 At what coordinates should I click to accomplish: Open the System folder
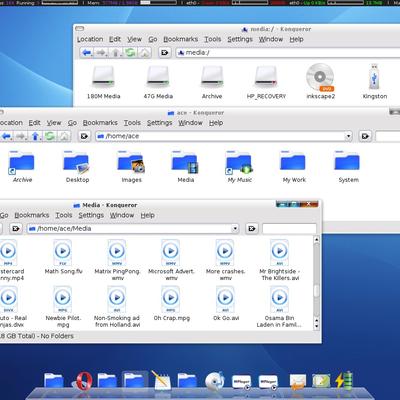click(x=348, y=167)
